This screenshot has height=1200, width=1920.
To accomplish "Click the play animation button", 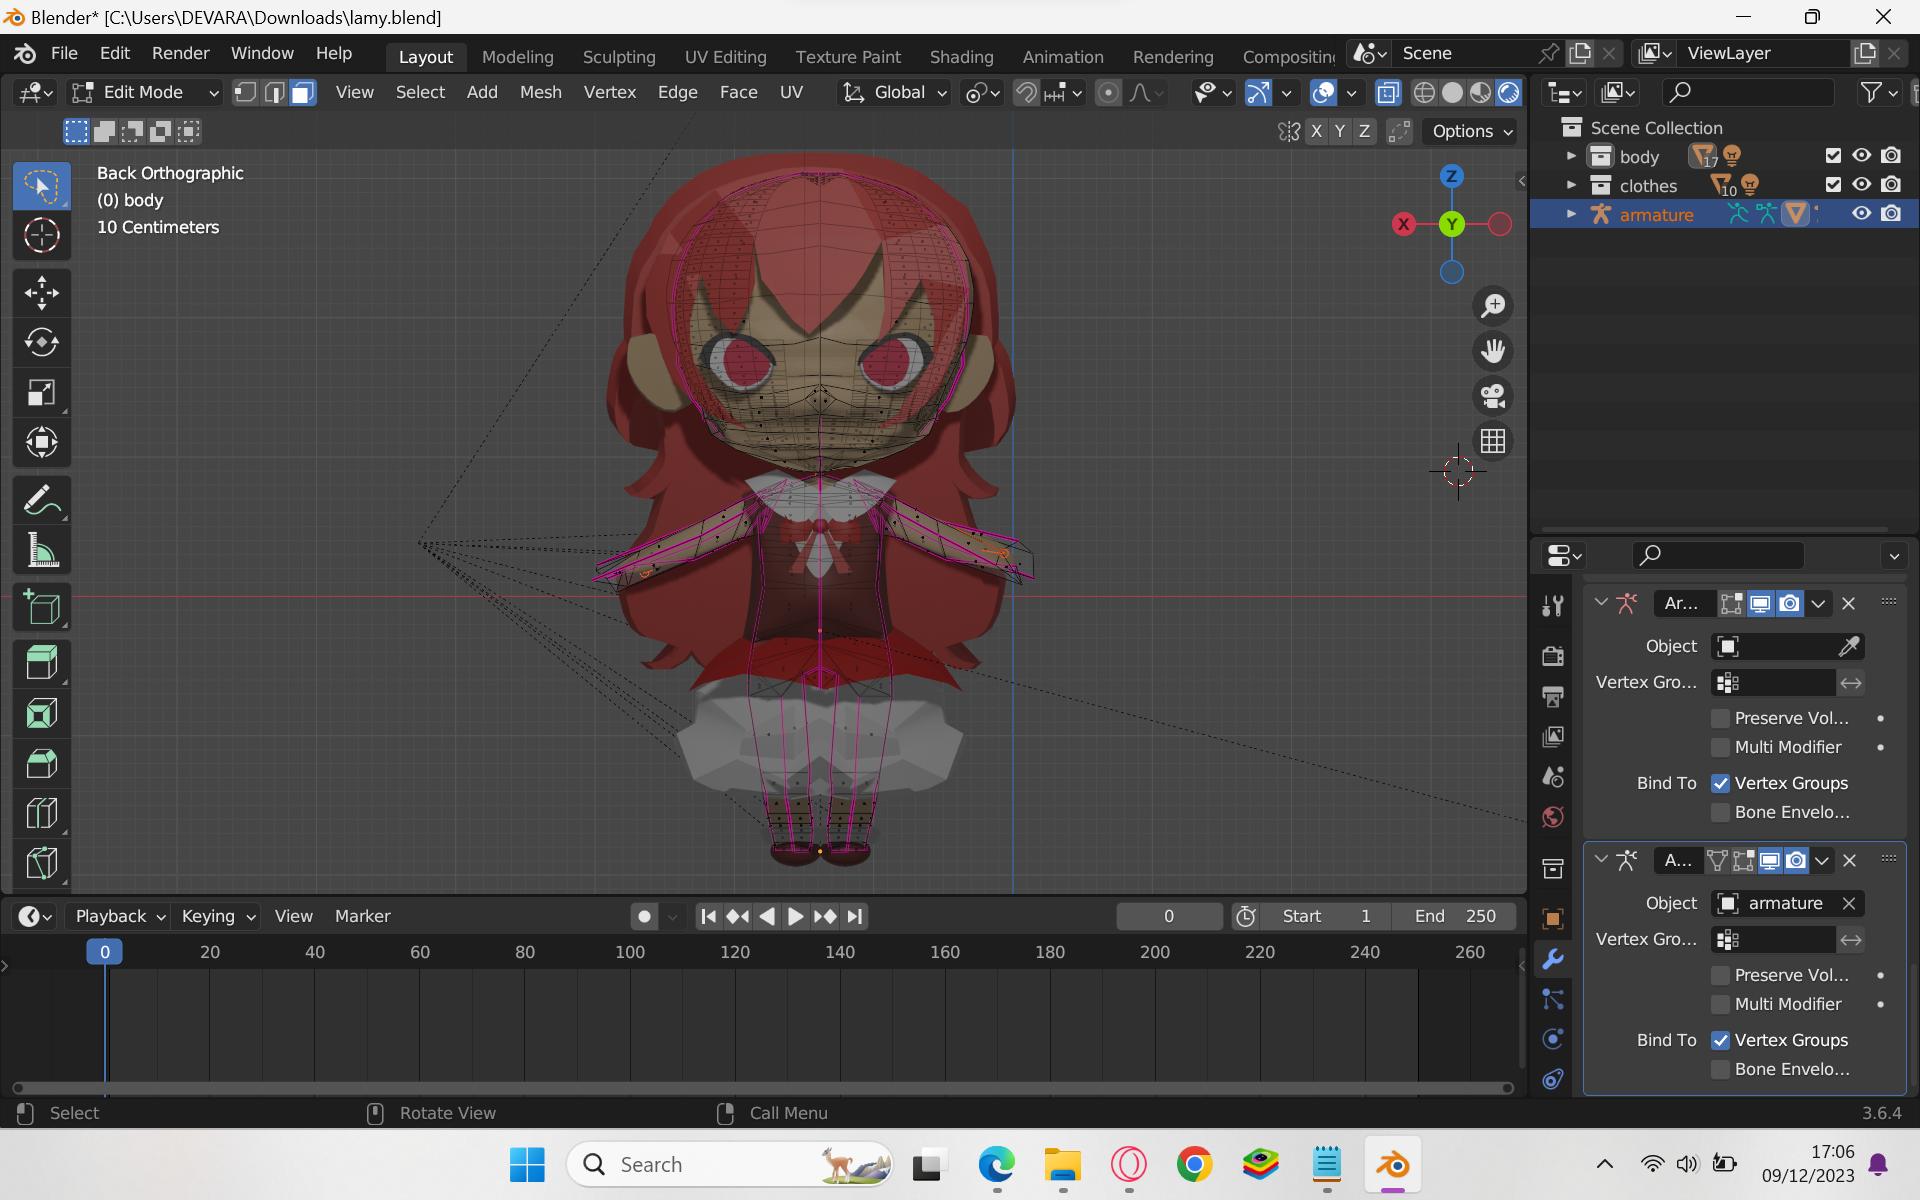I will click(x=795, y=915).
